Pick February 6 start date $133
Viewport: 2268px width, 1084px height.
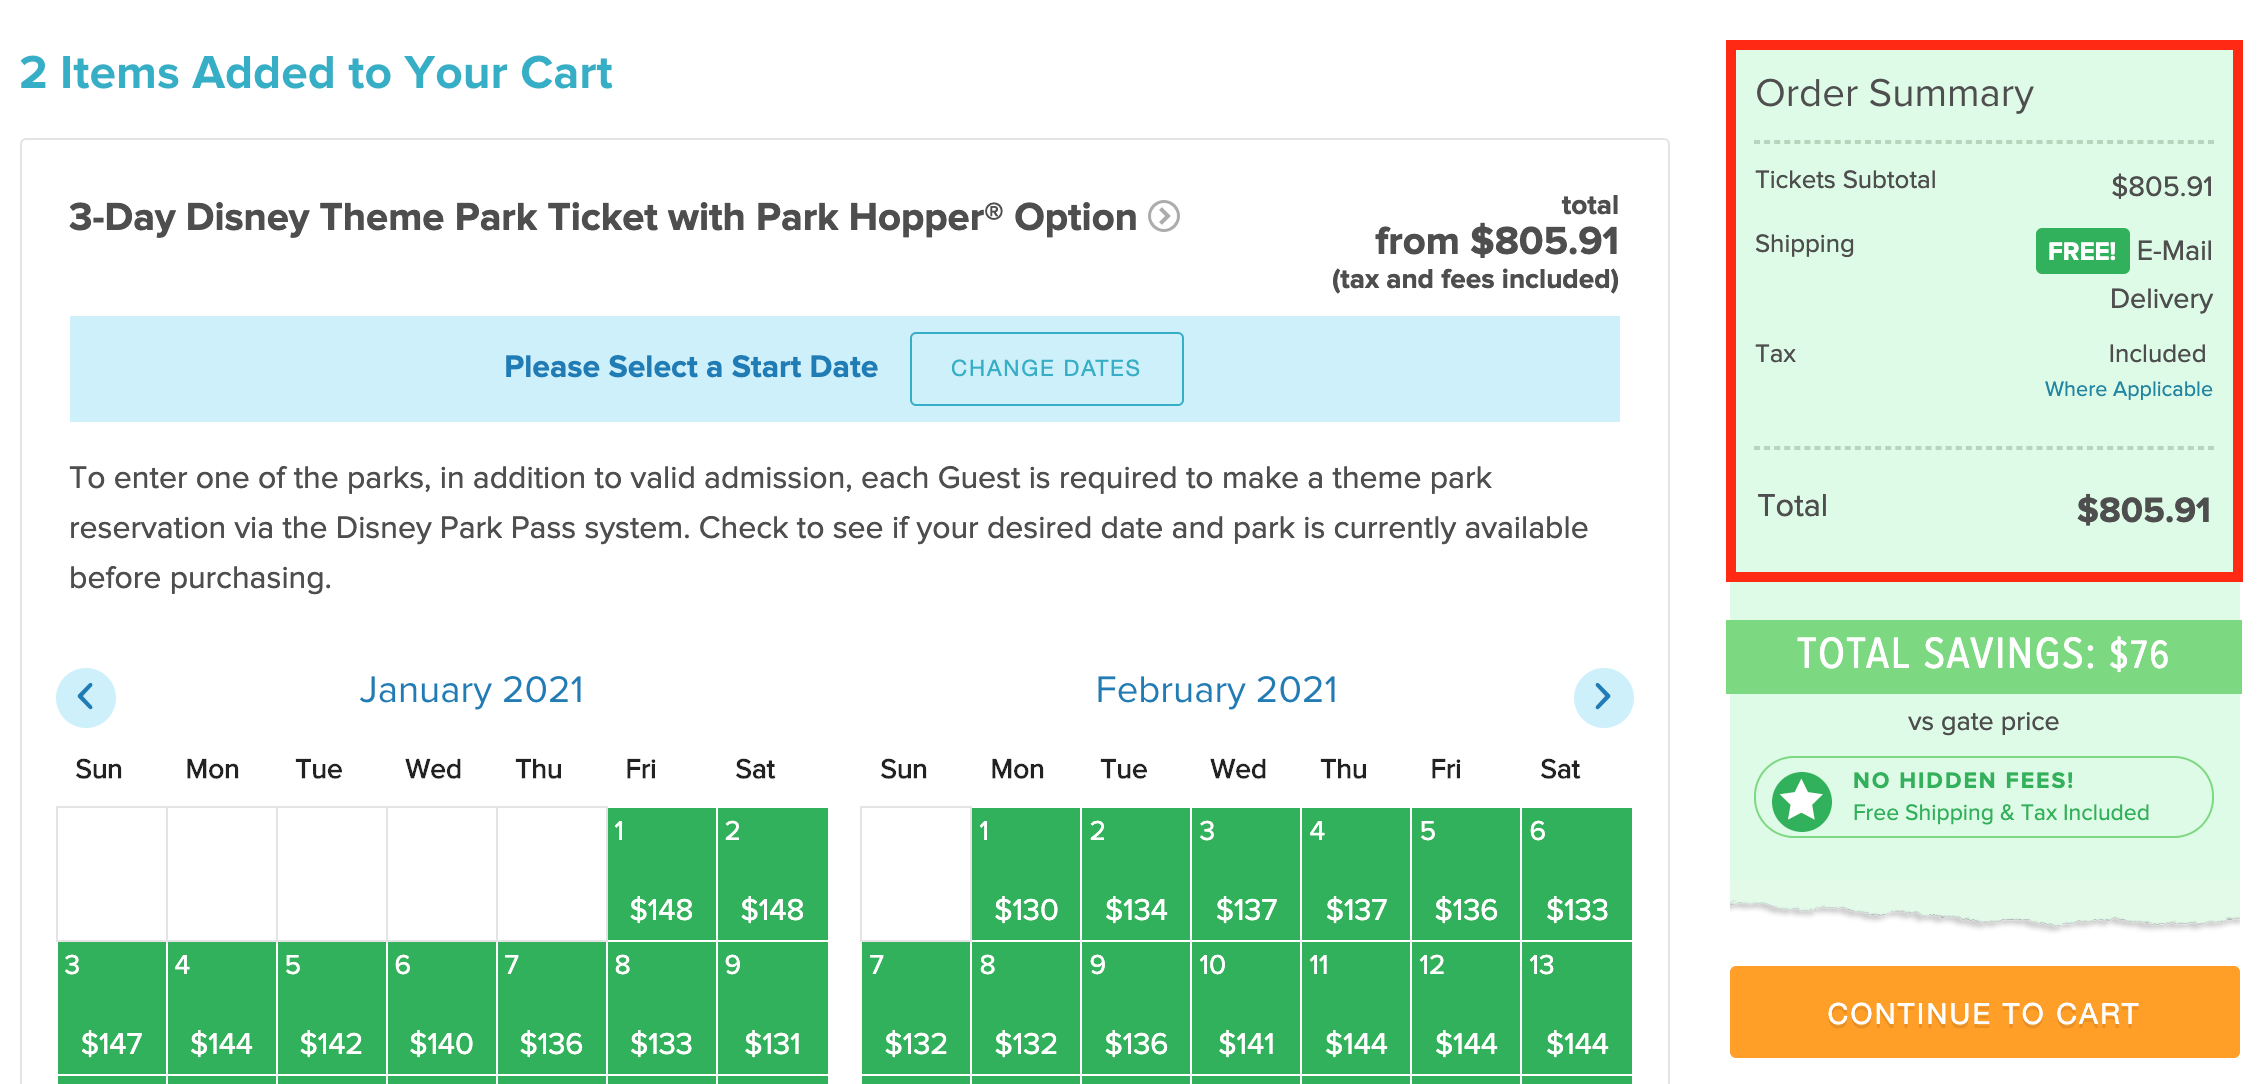point(1577,874)
